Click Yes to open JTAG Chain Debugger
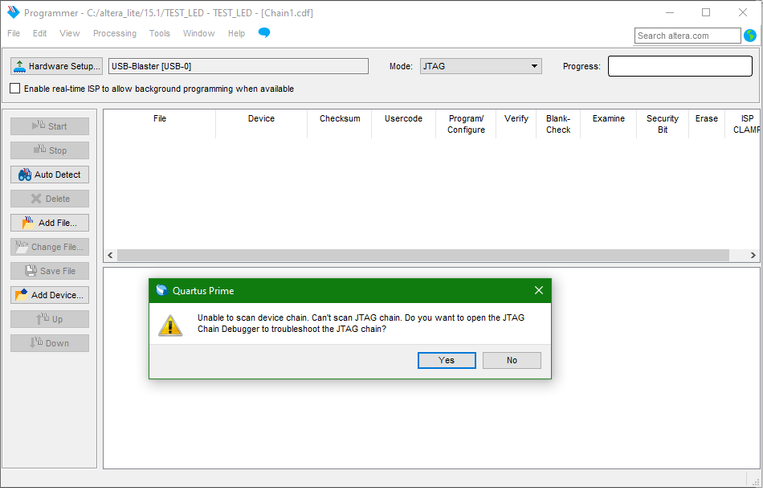 coord(446,360)
